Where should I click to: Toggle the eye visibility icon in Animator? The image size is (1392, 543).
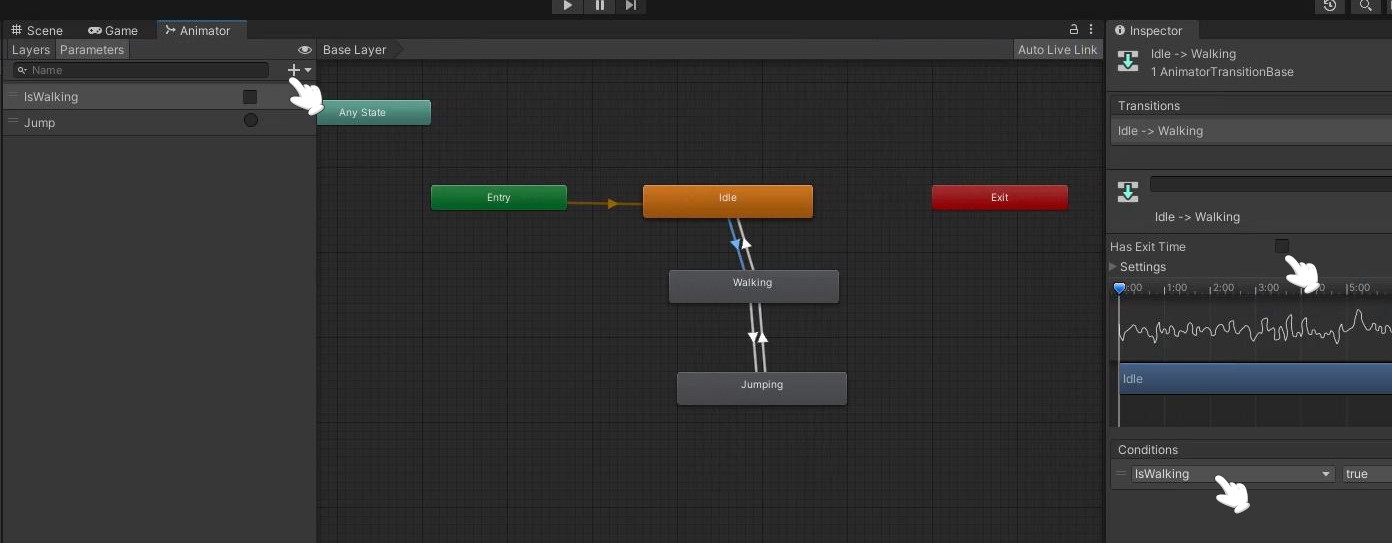coord(305,50)
